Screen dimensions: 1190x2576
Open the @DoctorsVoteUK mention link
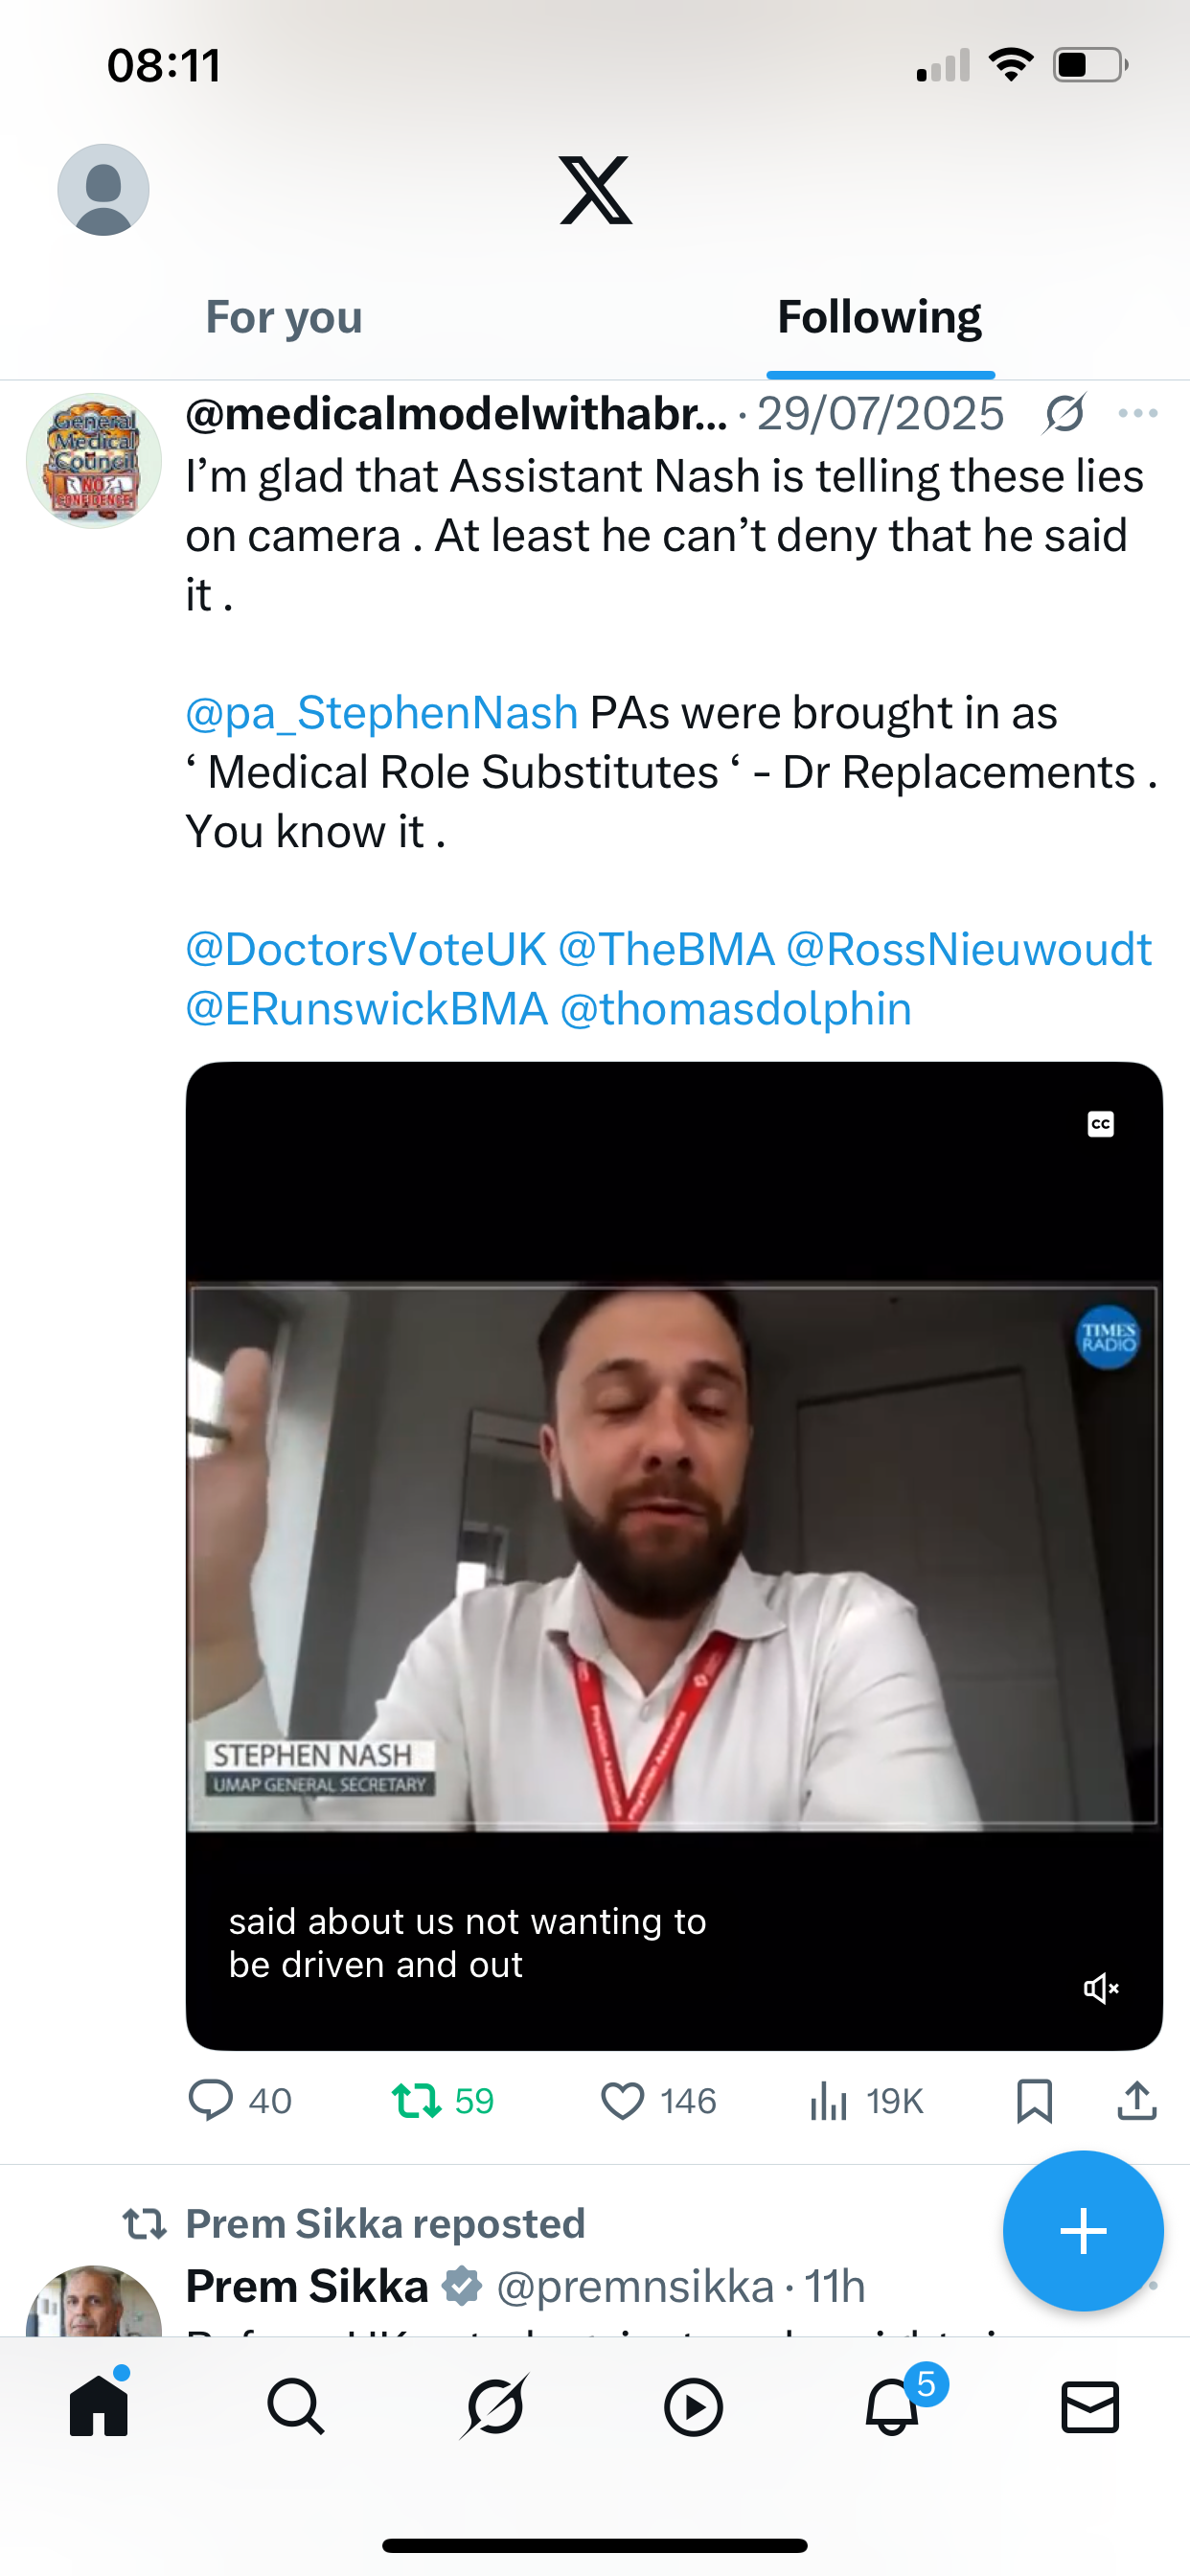[366, 949]
